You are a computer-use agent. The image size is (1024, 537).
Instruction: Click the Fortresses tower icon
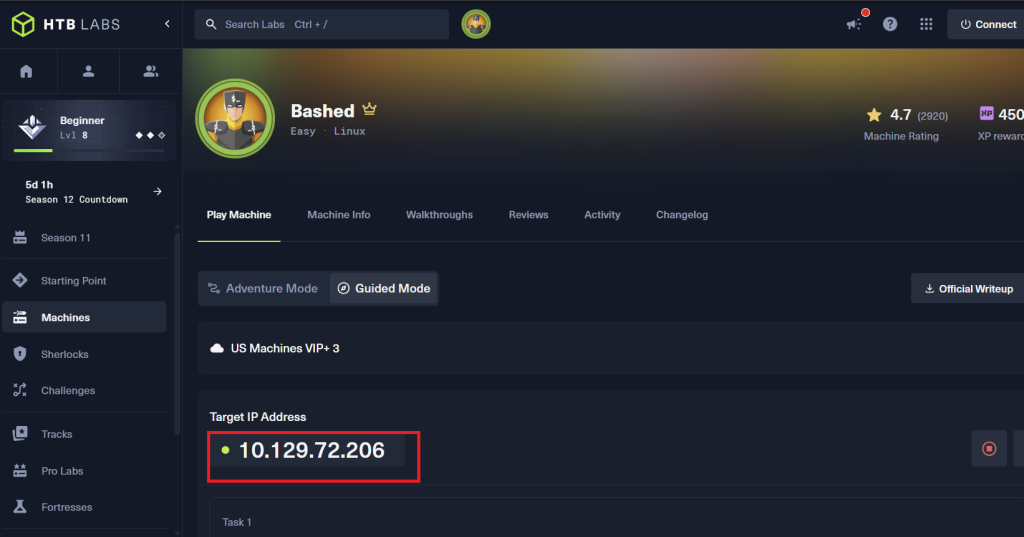click(20, 507)
